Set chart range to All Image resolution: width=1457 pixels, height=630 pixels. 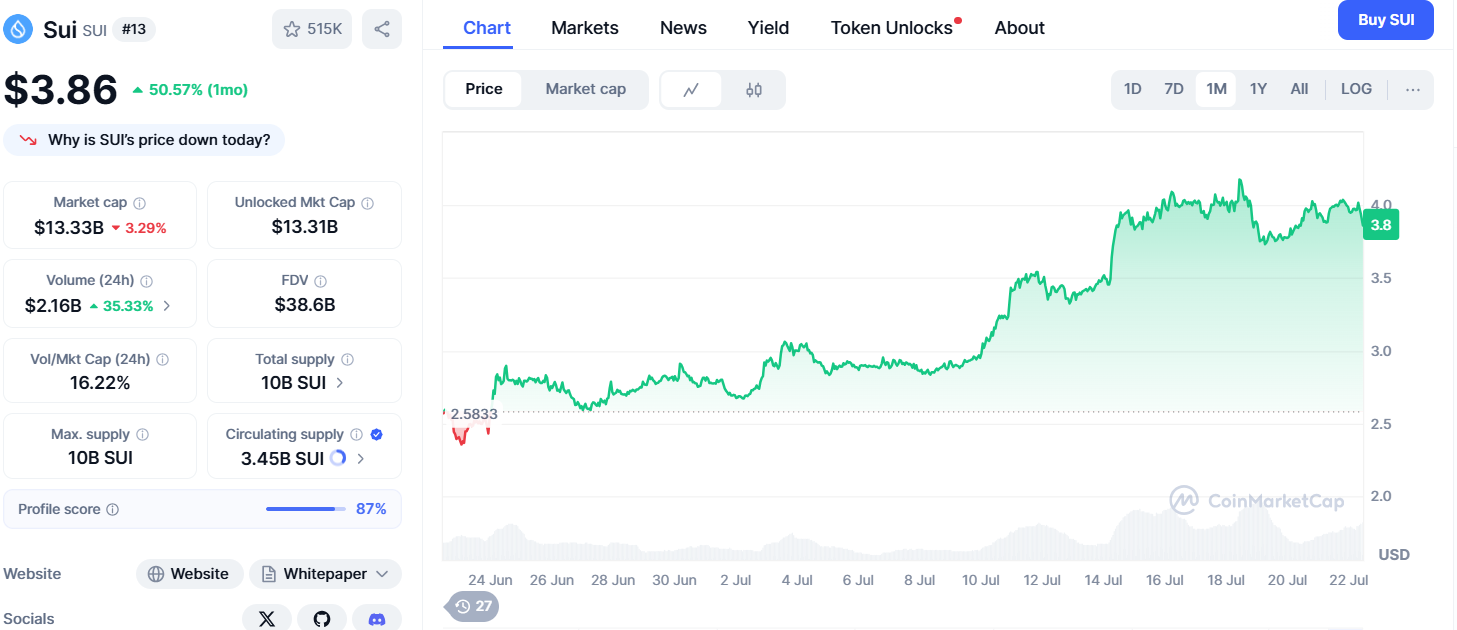[1299, 89]
